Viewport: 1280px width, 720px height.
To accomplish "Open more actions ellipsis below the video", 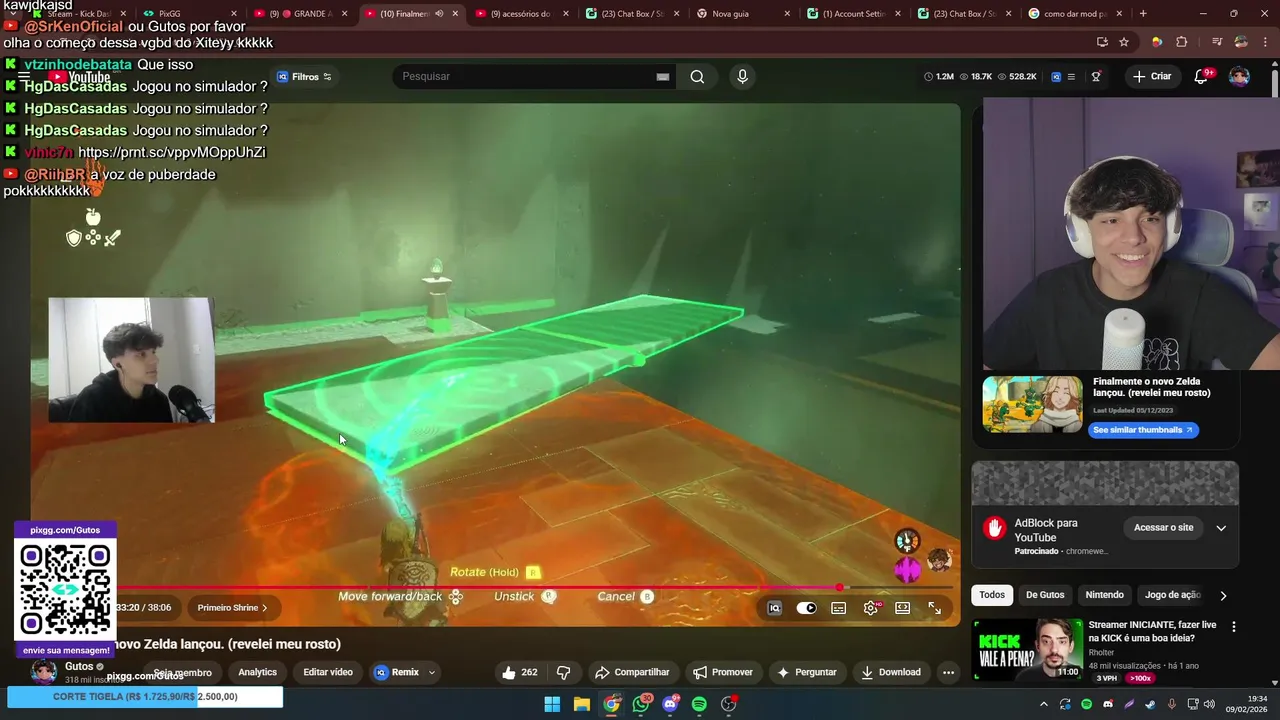I will pos(948,672).
